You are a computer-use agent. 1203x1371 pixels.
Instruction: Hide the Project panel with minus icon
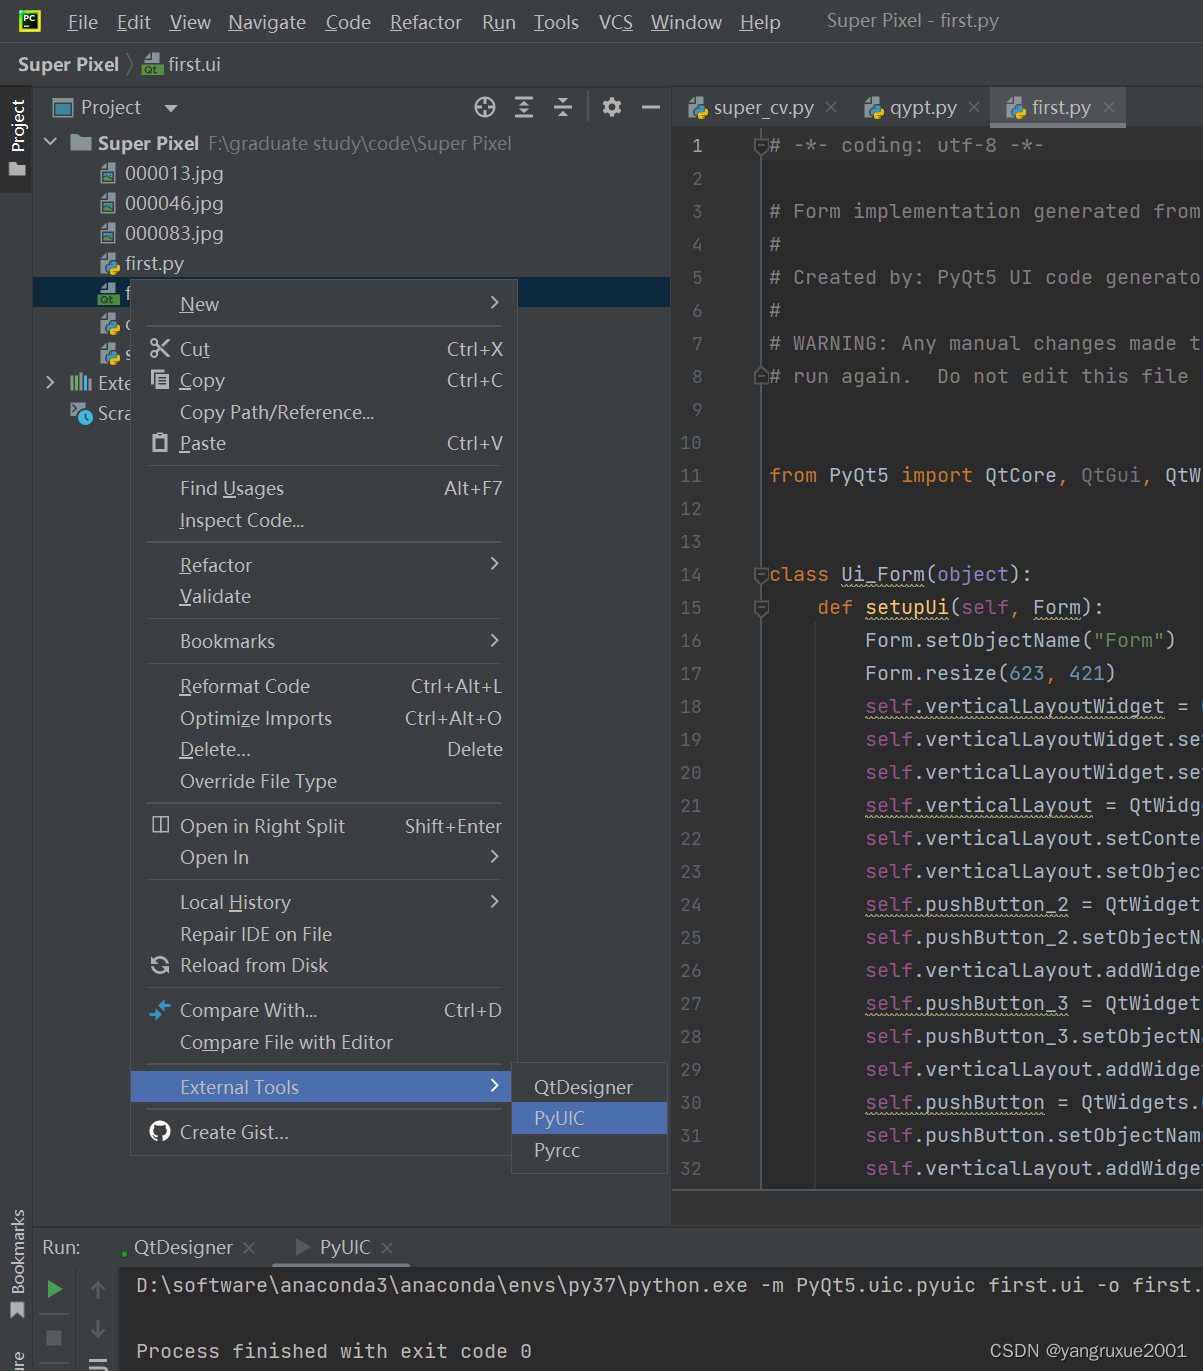[651, 107]
